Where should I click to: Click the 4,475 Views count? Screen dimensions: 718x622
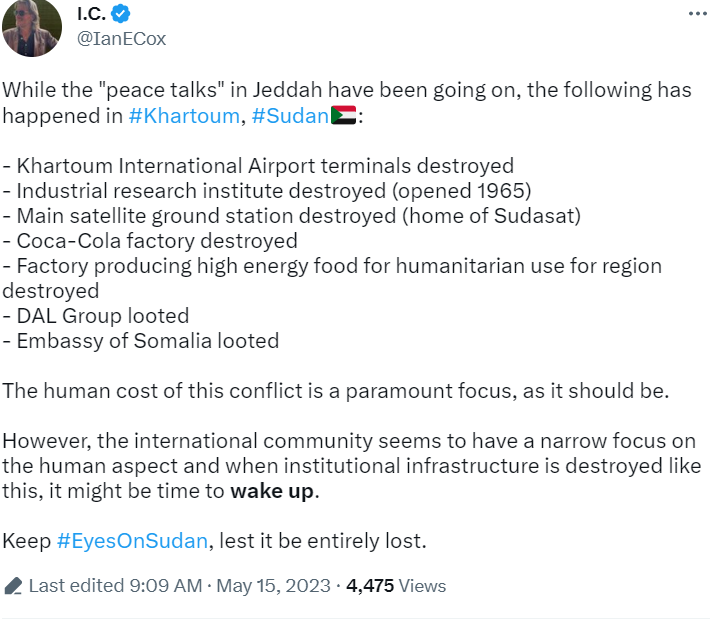tap(396, 586)
